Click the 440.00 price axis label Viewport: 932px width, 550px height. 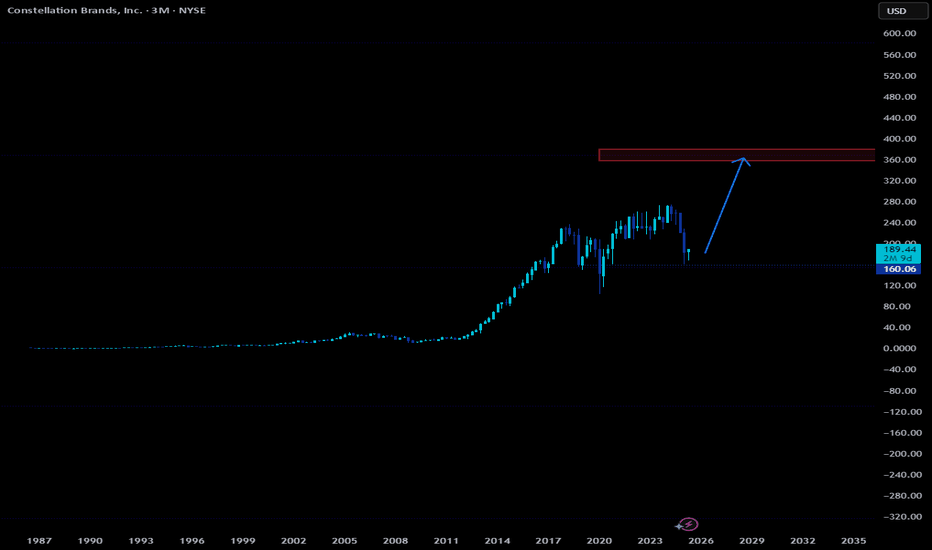[899, 118]
